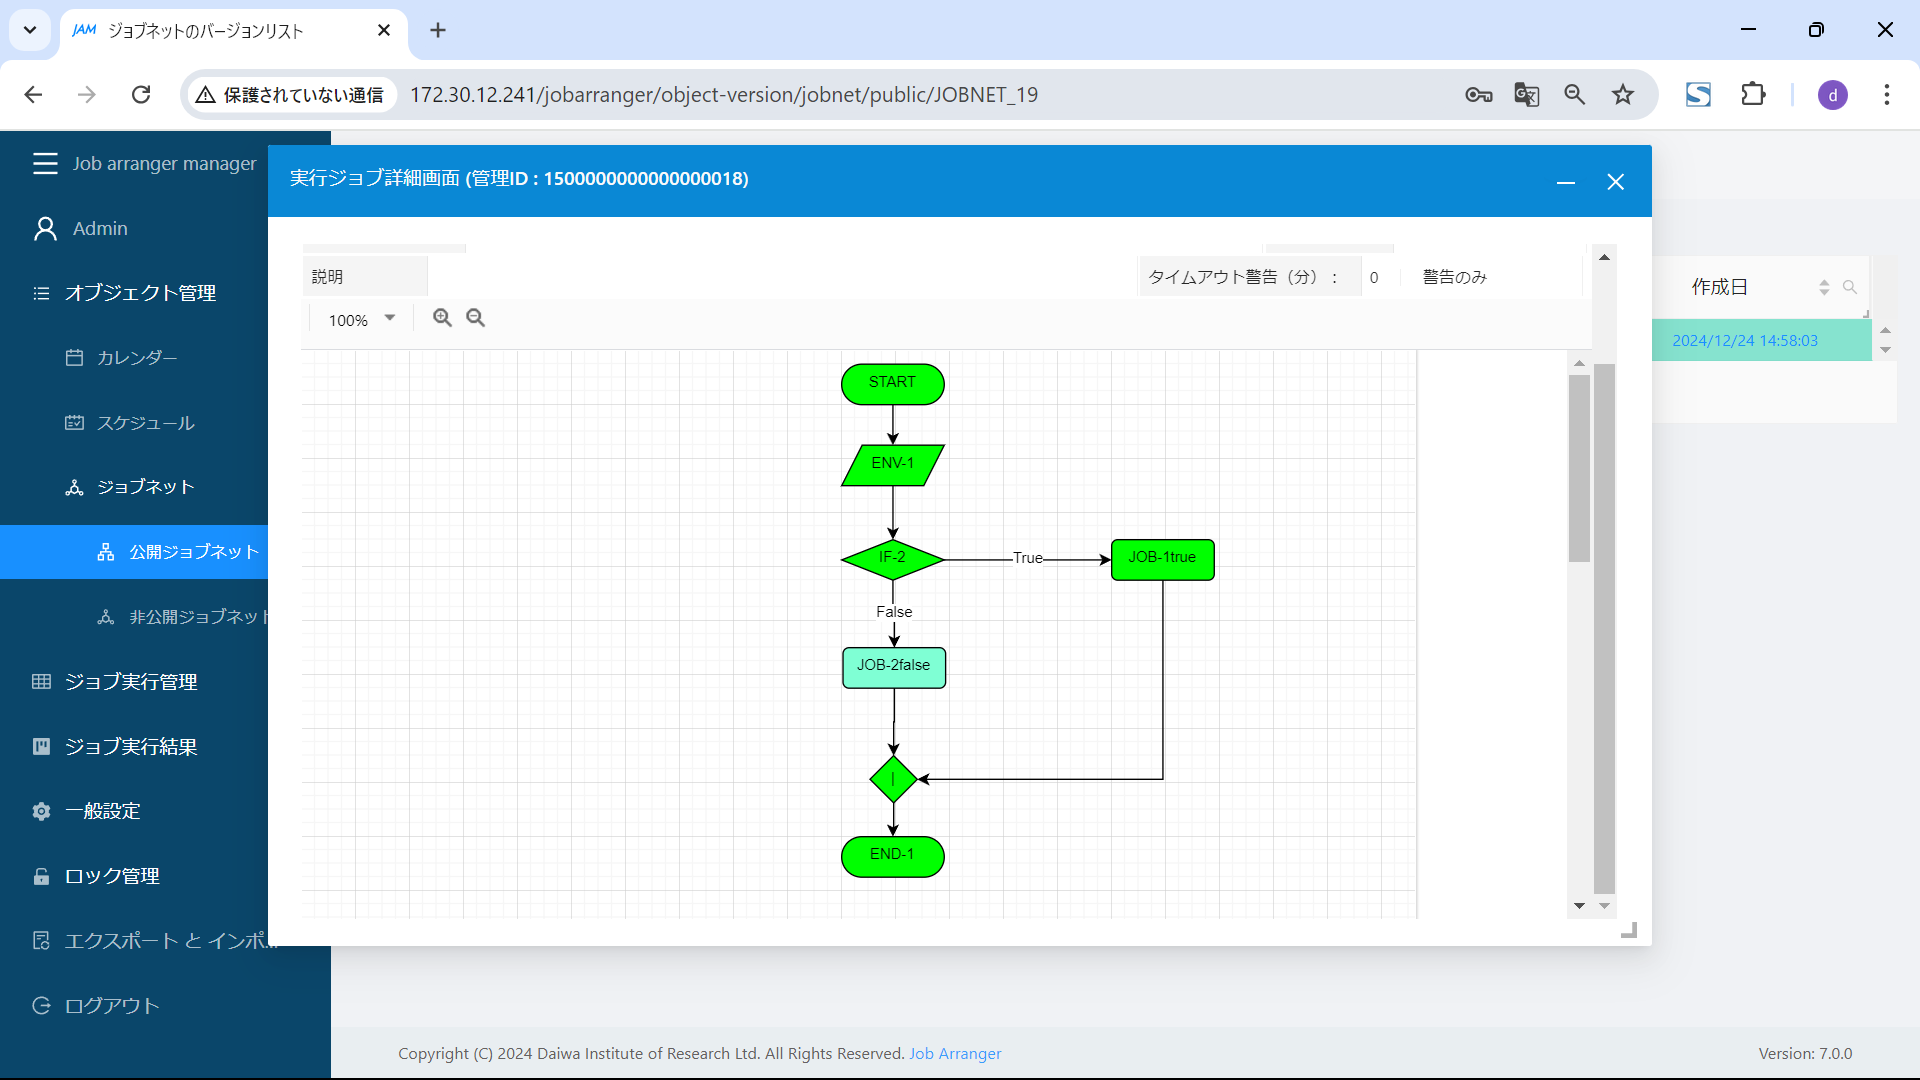Click the zoom out magnifier icon
This screenshot has width=1920, height=1080.
[x=476, y=318]
